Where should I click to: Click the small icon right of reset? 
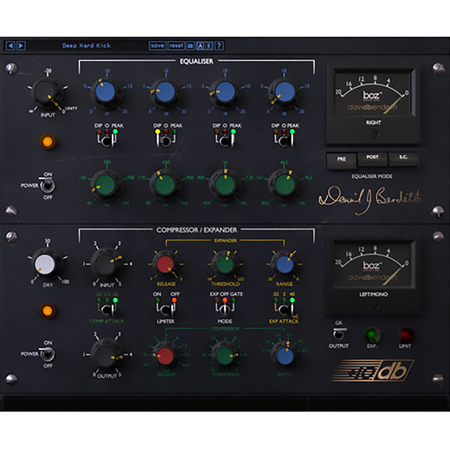point(190,46)
